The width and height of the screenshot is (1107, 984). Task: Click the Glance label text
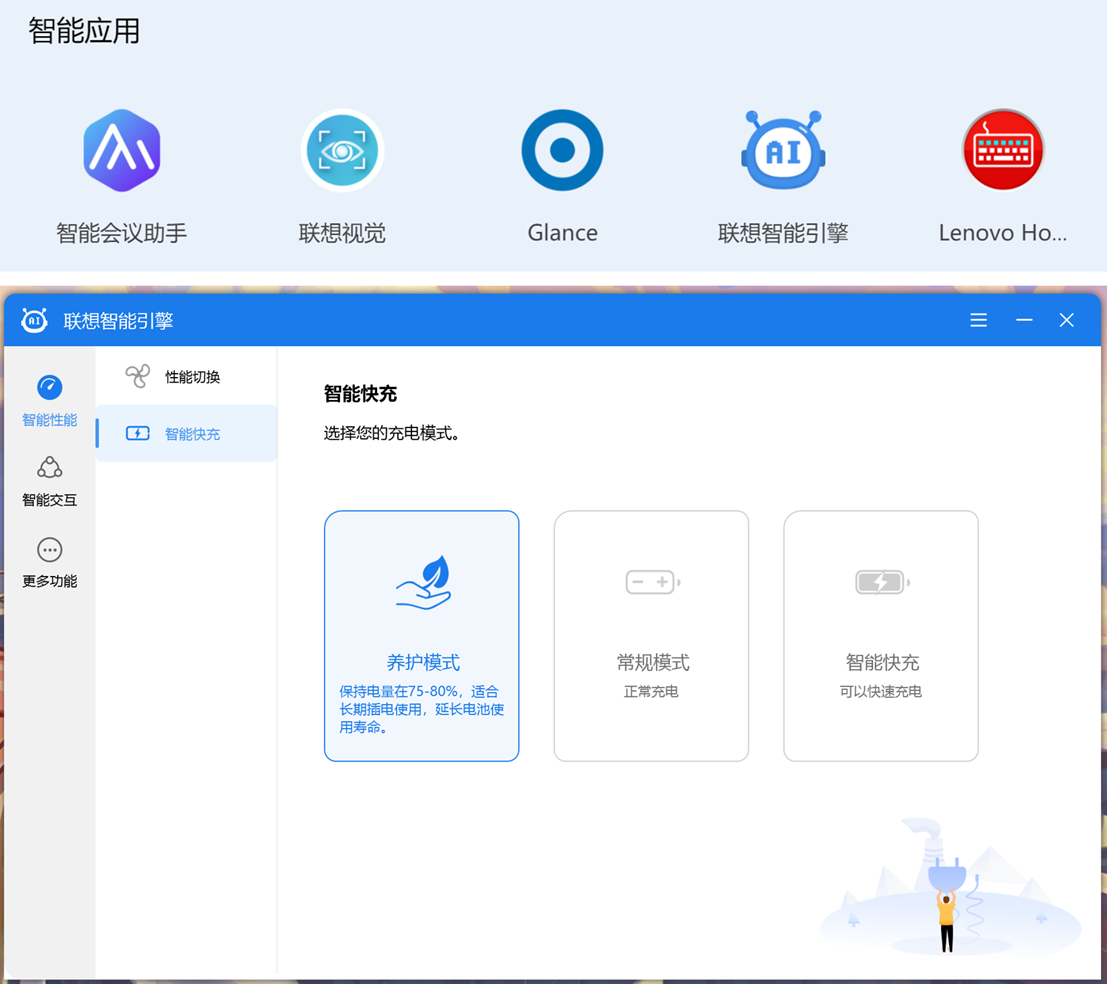coord(563,233)
